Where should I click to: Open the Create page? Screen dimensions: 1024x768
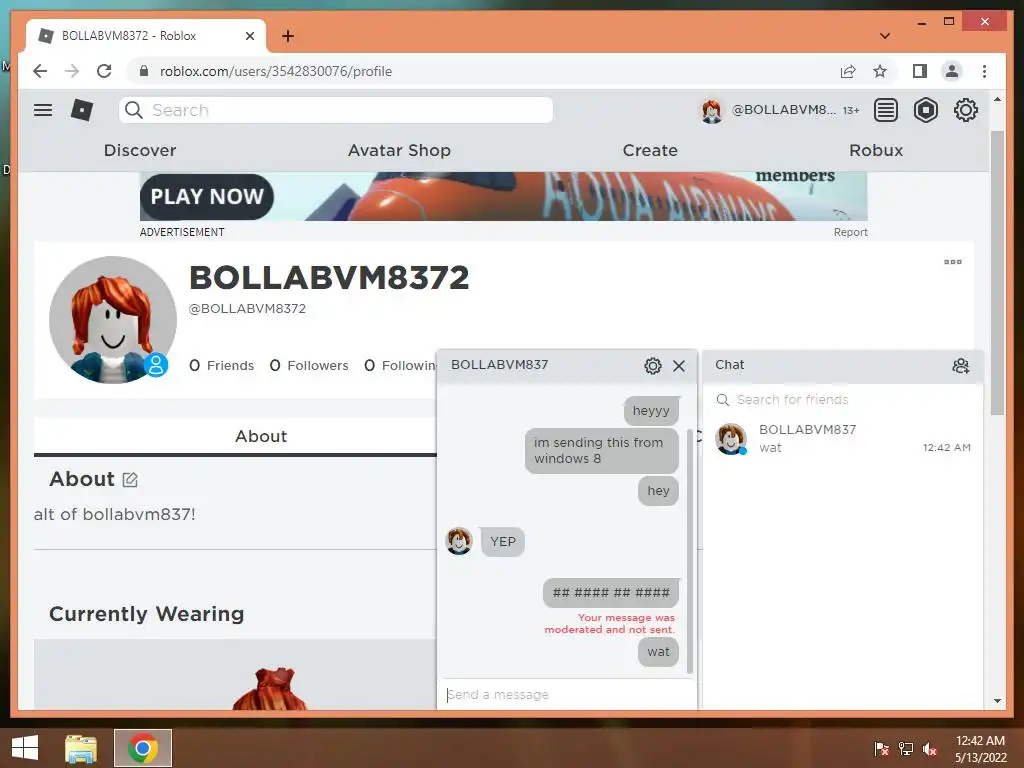[650, 150]
